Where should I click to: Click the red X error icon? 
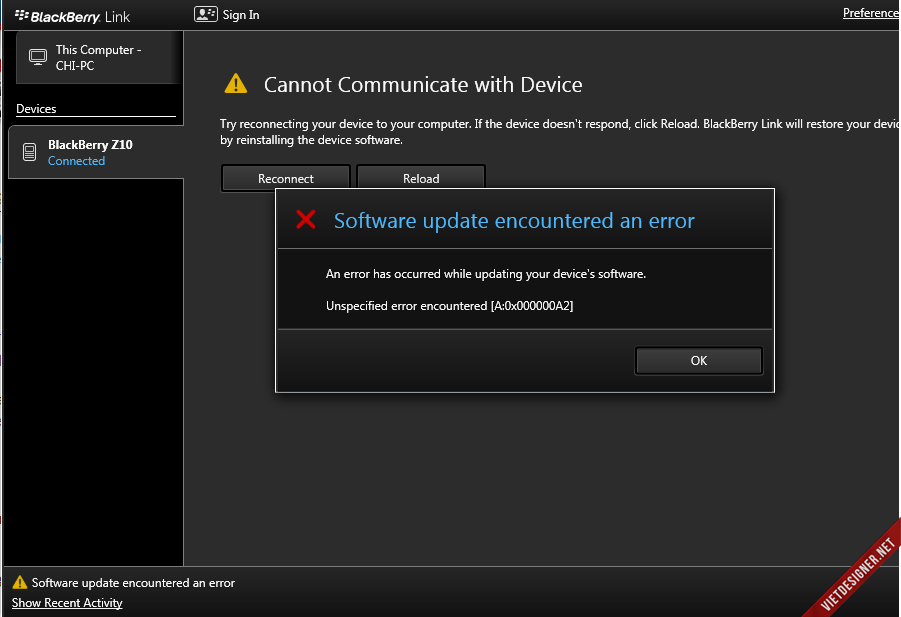[306, 219]
